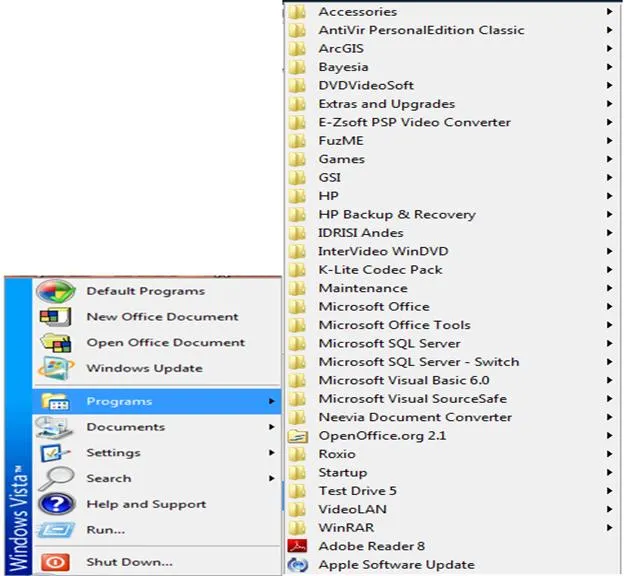Click the Adobe Reader 8 icon
The image size is (624, 576).
tap(297, 546)
